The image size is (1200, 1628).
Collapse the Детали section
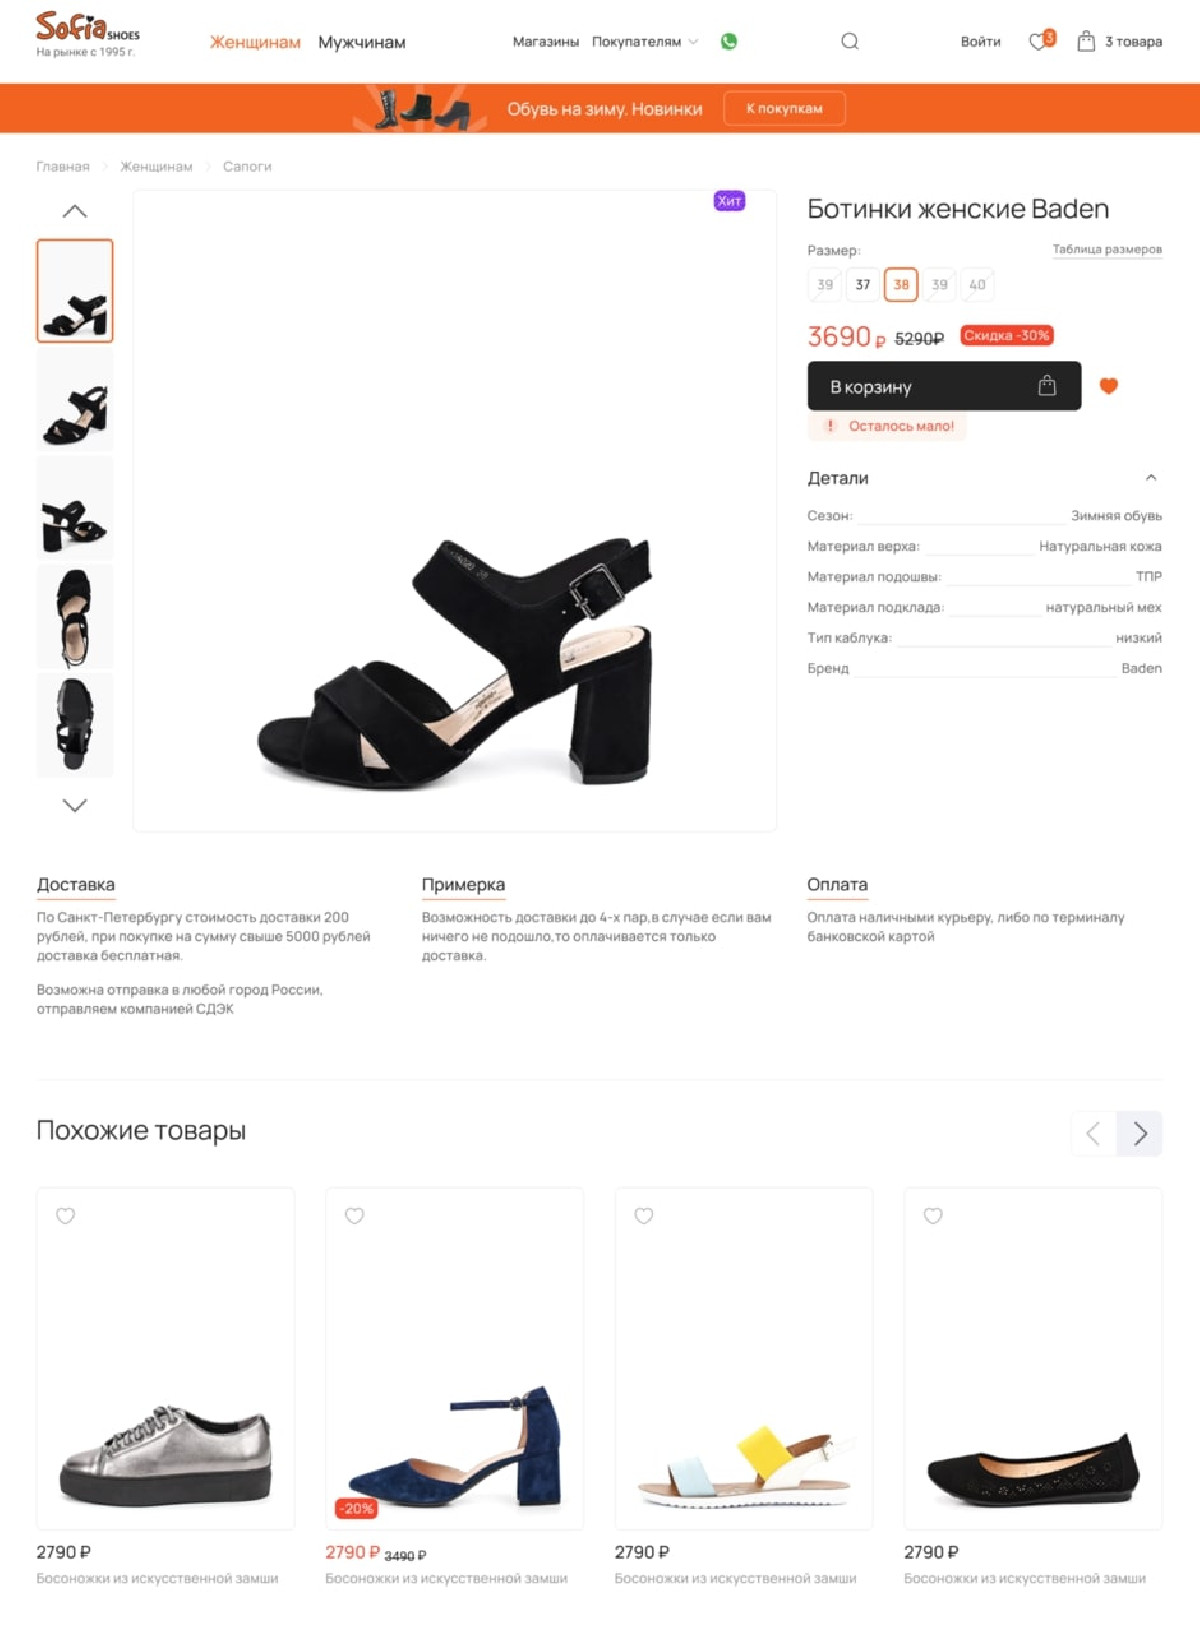pyautogui.click(x=1151, y=478)
